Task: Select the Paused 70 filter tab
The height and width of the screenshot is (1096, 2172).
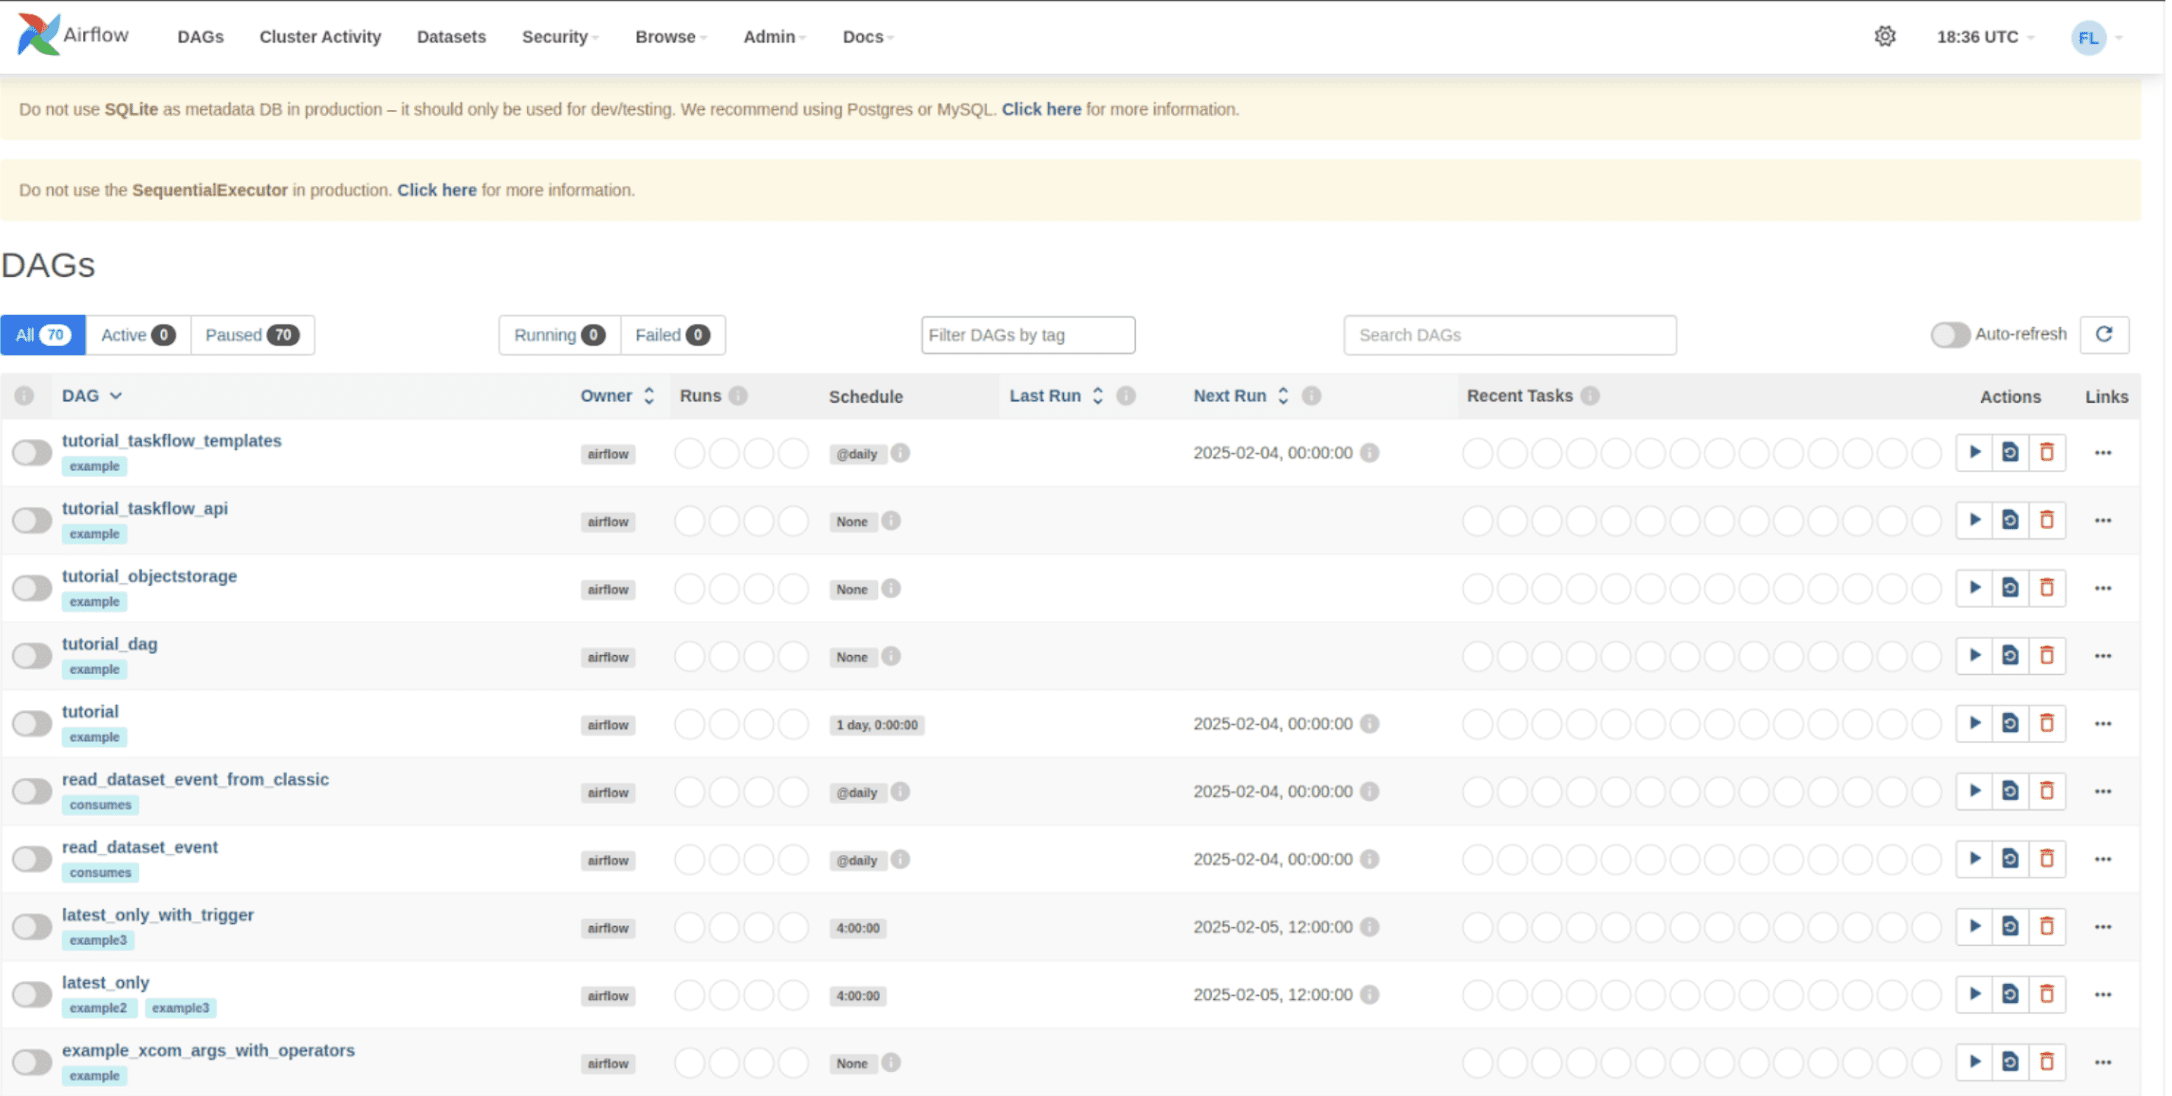Action: coord(252,335)
